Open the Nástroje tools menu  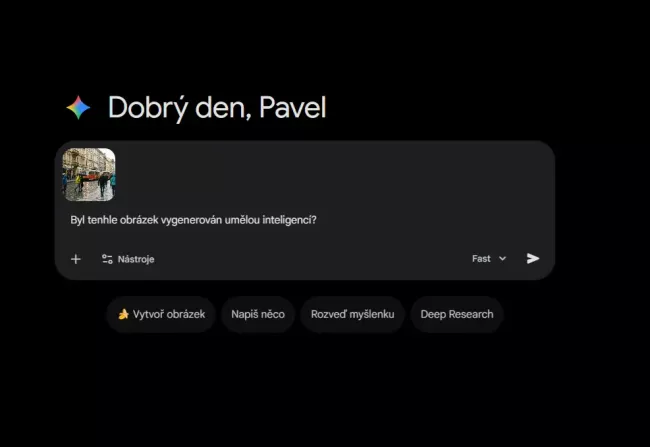click(x=128, y=259)
